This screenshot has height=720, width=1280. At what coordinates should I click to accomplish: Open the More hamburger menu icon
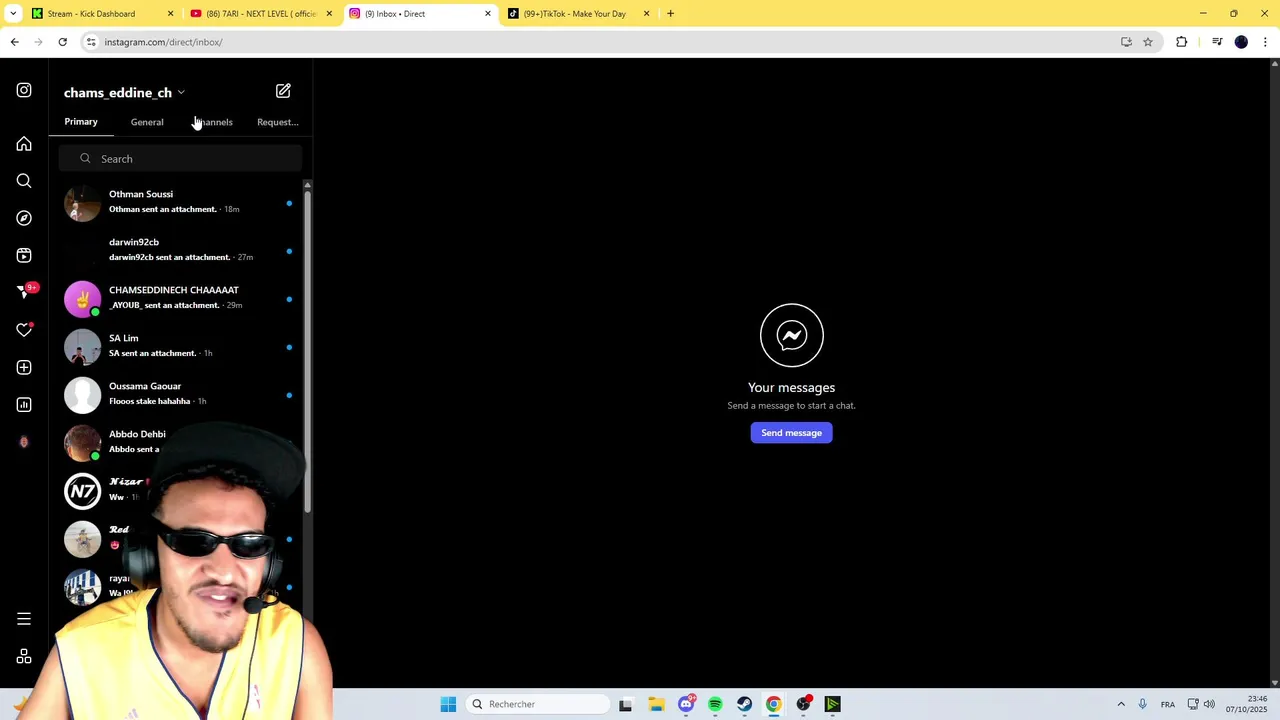tap(24, 619)
